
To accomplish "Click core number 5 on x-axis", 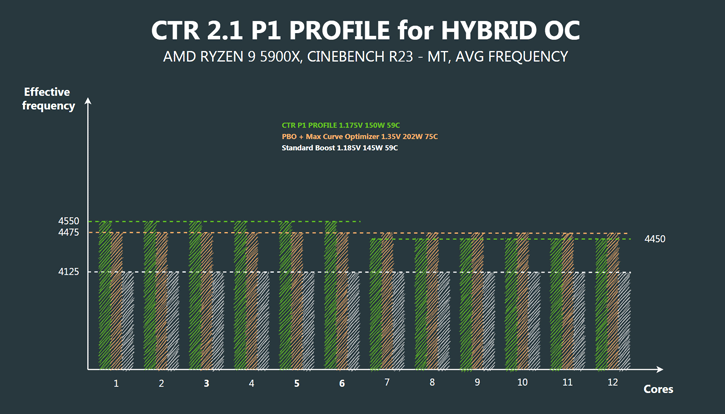I will pyautogui.click(x=296, y=383).
